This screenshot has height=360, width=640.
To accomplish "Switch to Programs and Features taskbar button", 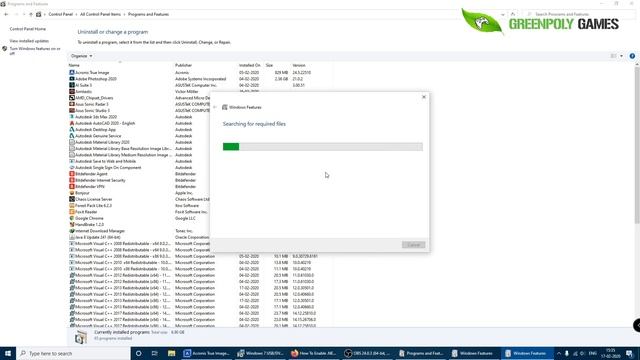I will click(421, 353).
